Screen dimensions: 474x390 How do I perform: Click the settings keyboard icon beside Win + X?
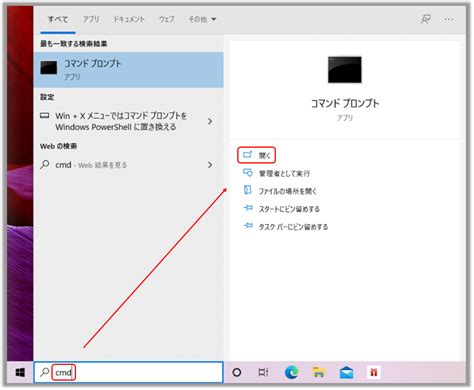click(45, 116)
